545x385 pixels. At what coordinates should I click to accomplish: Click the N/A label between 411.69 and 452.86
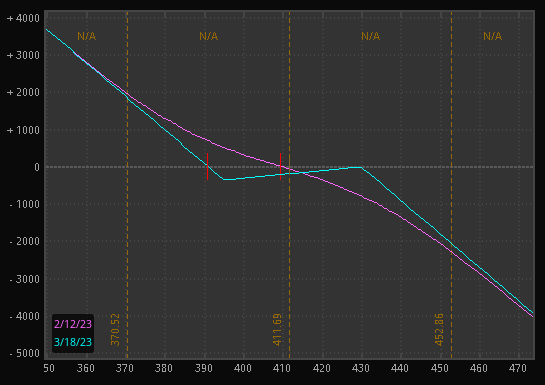[371, 36]
